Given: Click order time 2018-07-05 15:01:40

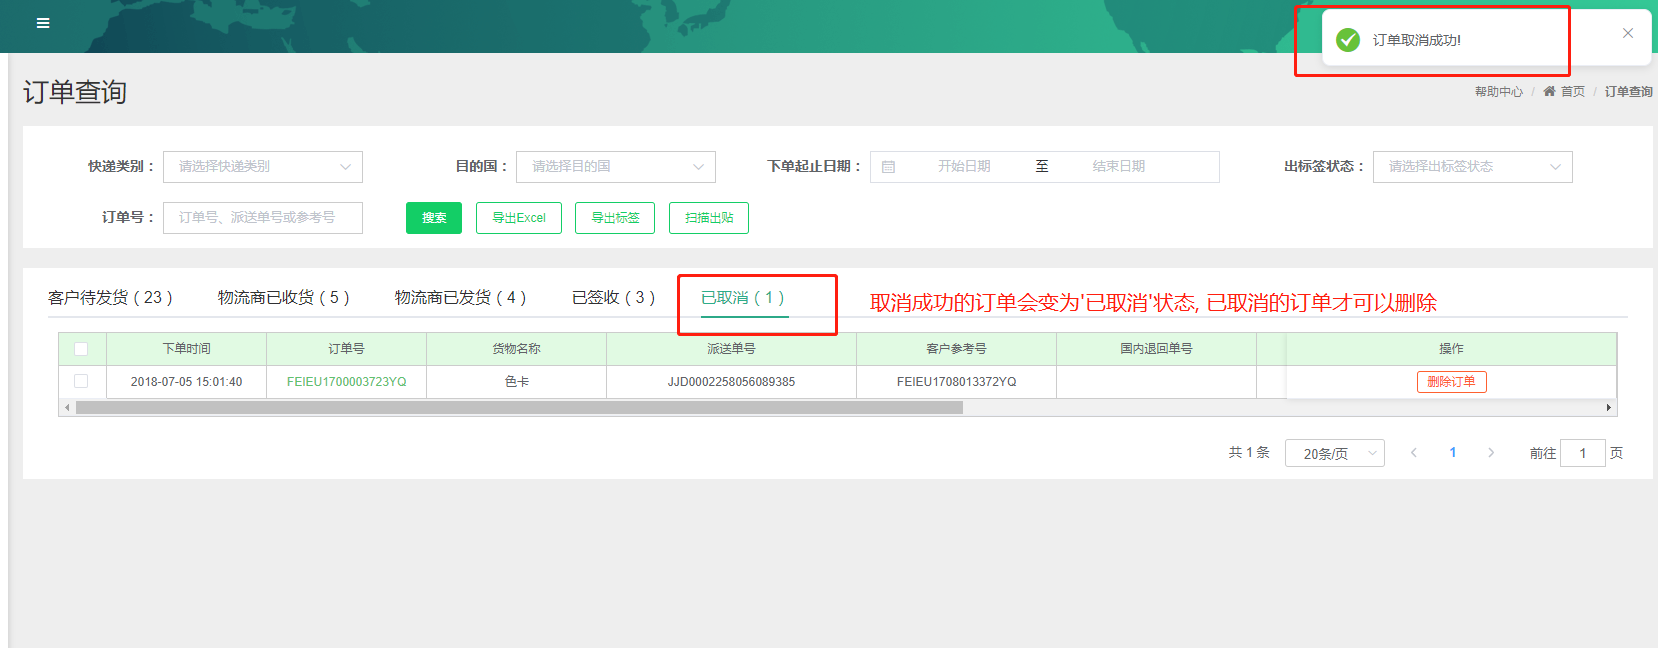Looking at the screenshot, I should click(186, 382).
